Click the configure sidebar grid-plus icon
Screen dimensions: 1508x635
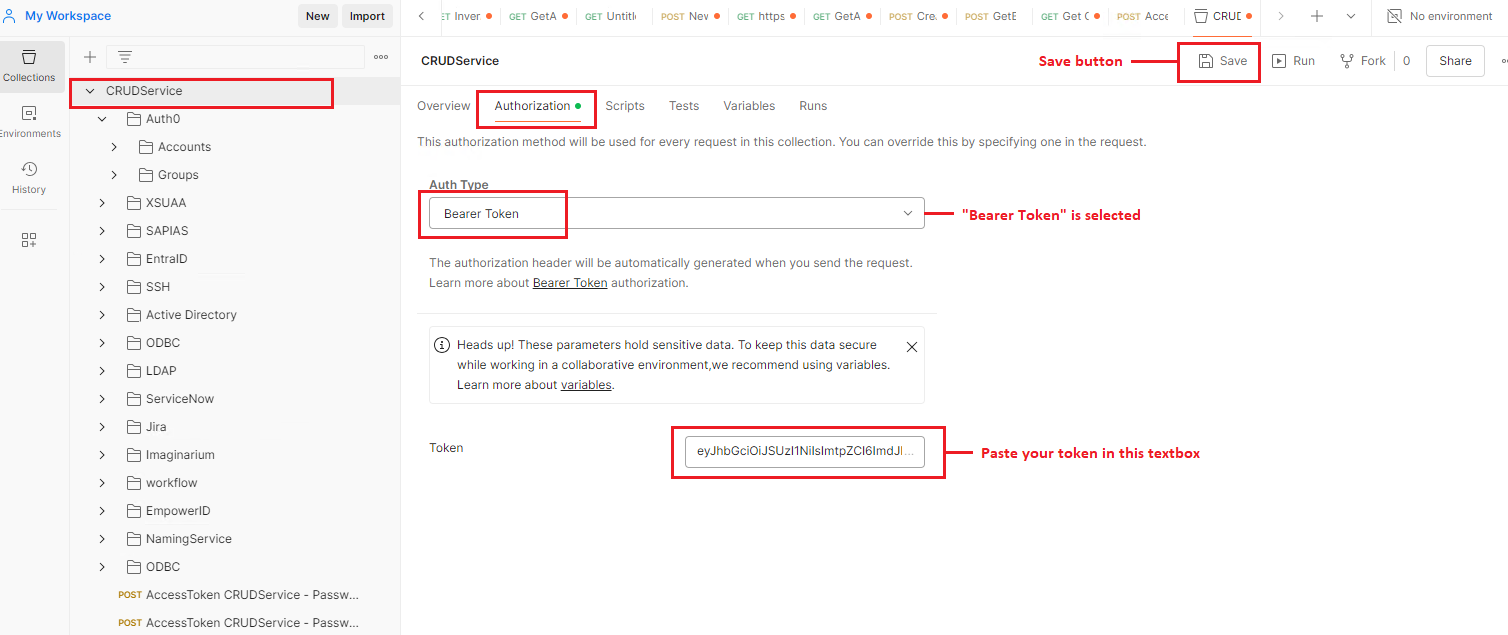(29, 240)
